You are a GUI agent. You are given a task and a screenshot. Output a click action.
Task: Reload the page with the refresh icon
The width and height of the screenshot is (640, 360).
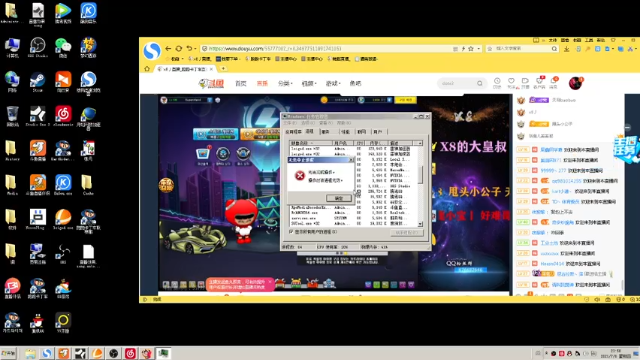[x=179, y=49]
